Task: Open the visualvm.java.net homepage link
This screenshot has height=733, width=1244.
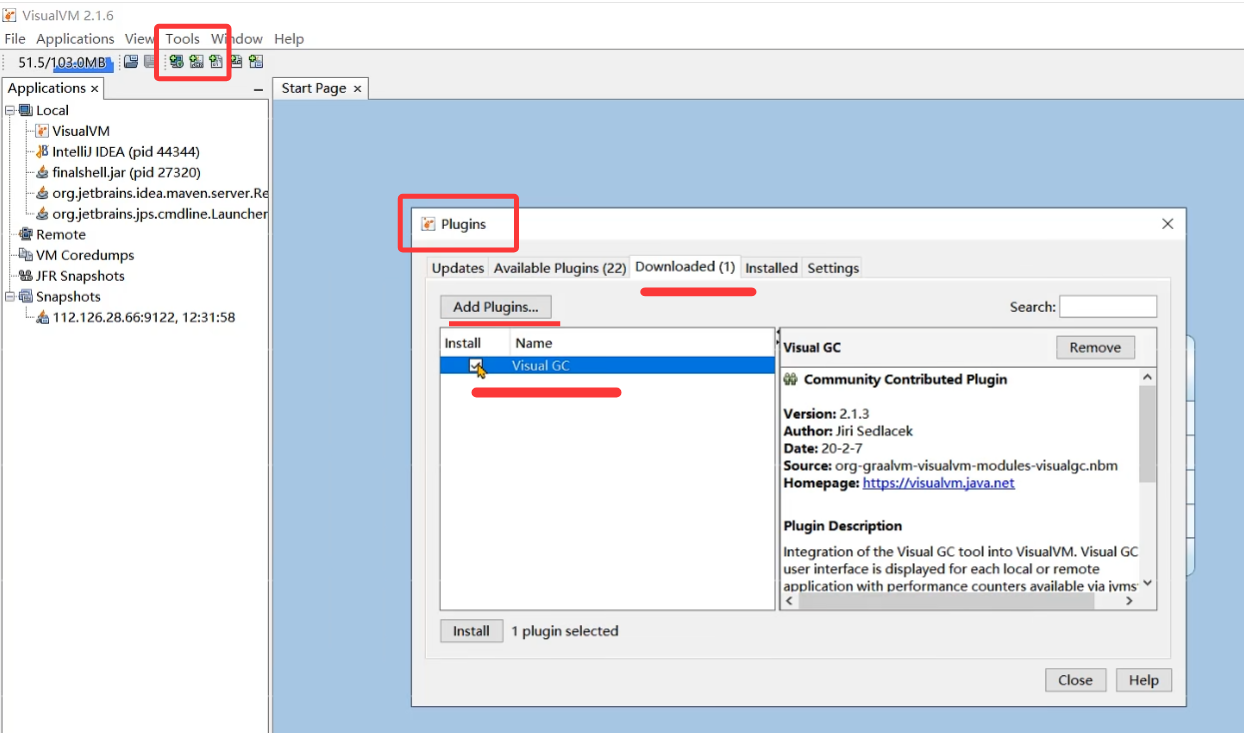Action: coord(938,483)
